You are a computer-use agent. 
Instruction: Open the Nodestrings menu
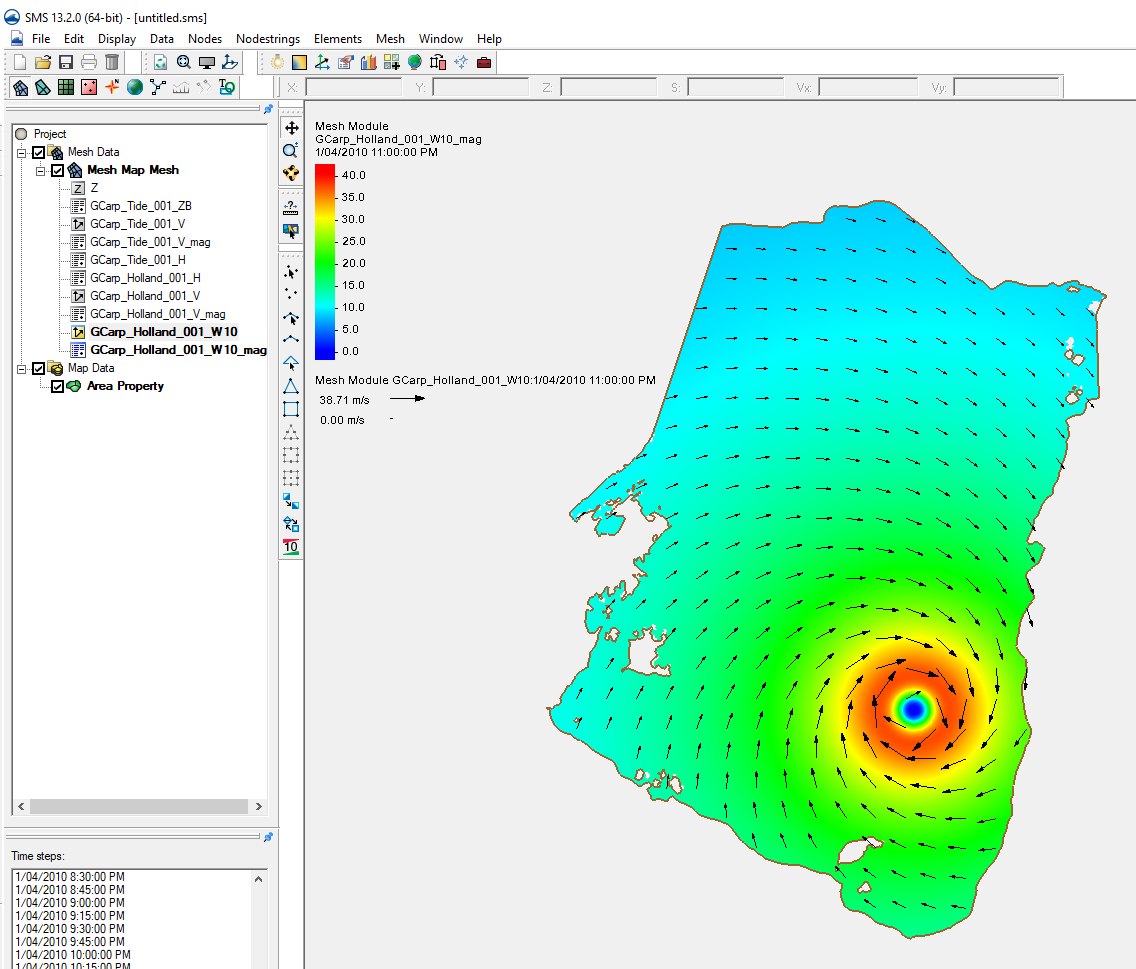pos(267,39)
